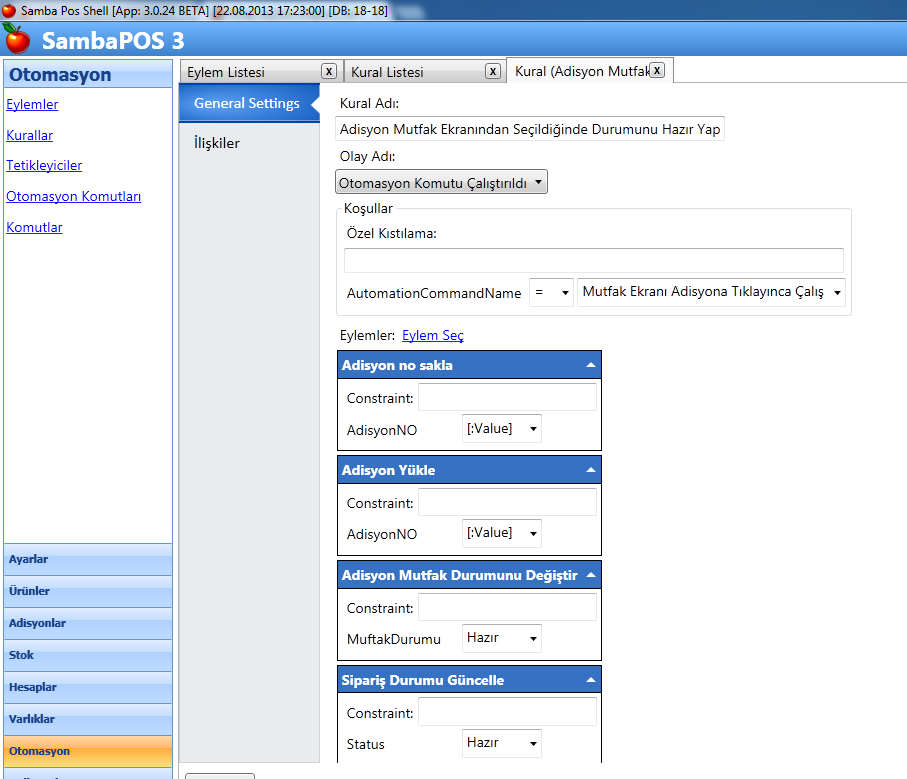Open Otomasyon Komutları from the sidebar
Viewport: 907px width, 779px height.
pos(73,196)
